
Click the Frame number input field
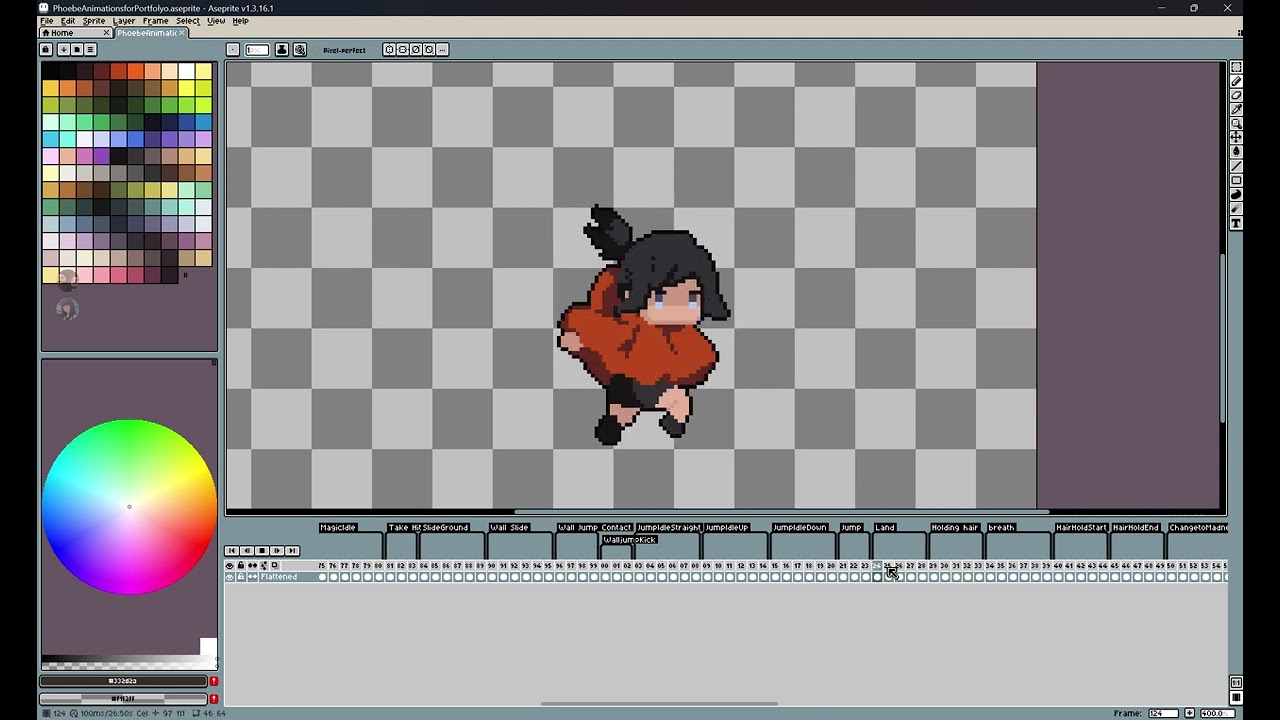tap(1163, 713)
